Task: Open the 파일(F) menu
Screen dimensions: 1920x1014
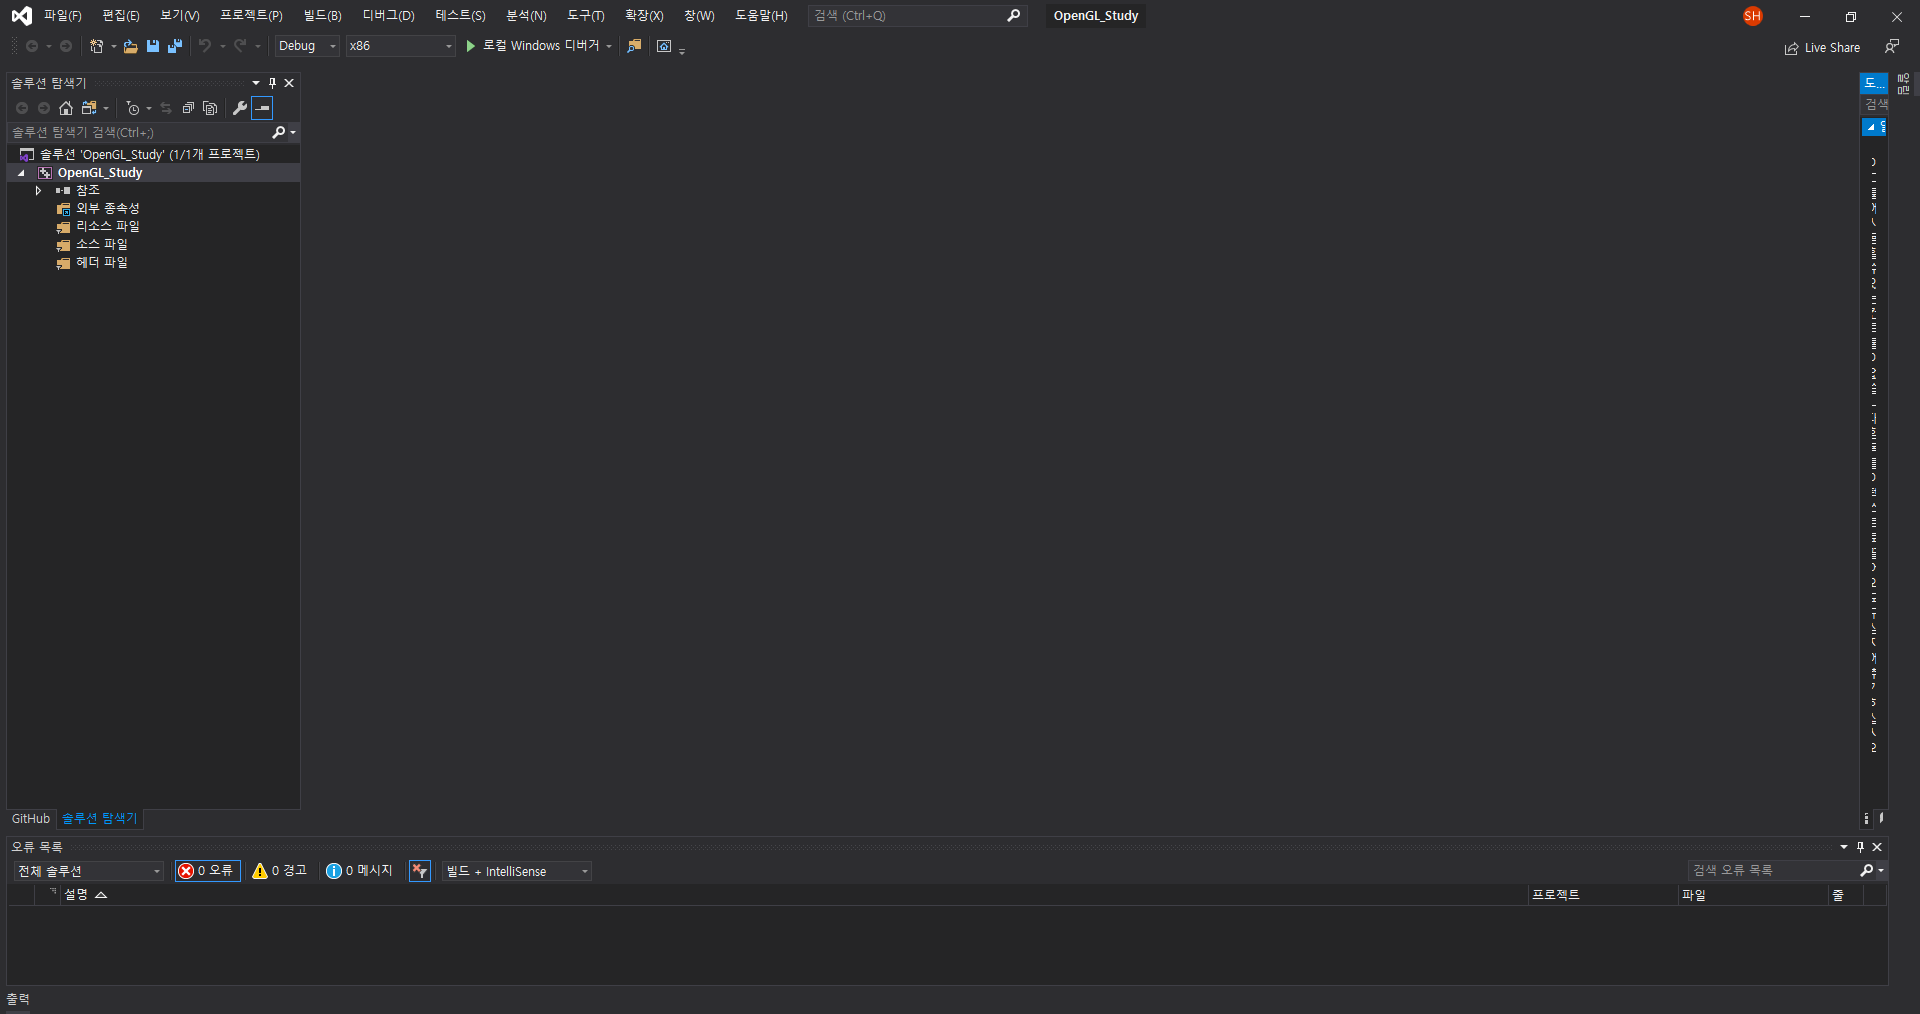Action: (x=62, y=16)
